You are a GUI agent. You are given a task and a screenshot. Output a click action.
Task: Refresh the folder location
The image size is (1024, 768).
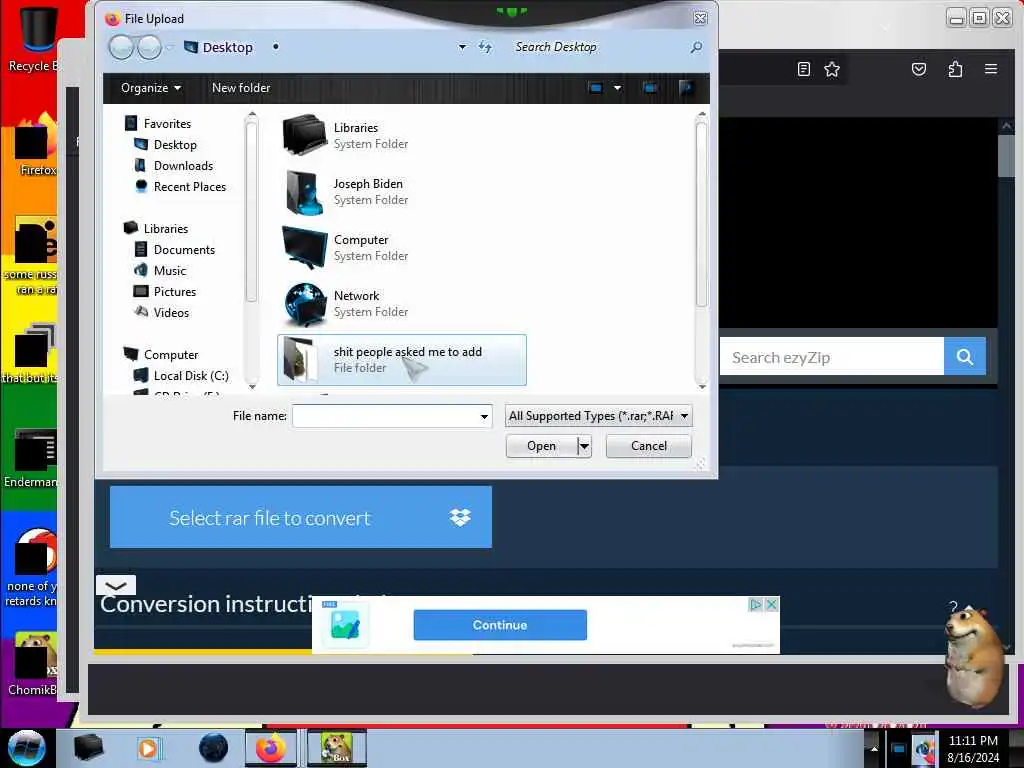click(485, 47)
